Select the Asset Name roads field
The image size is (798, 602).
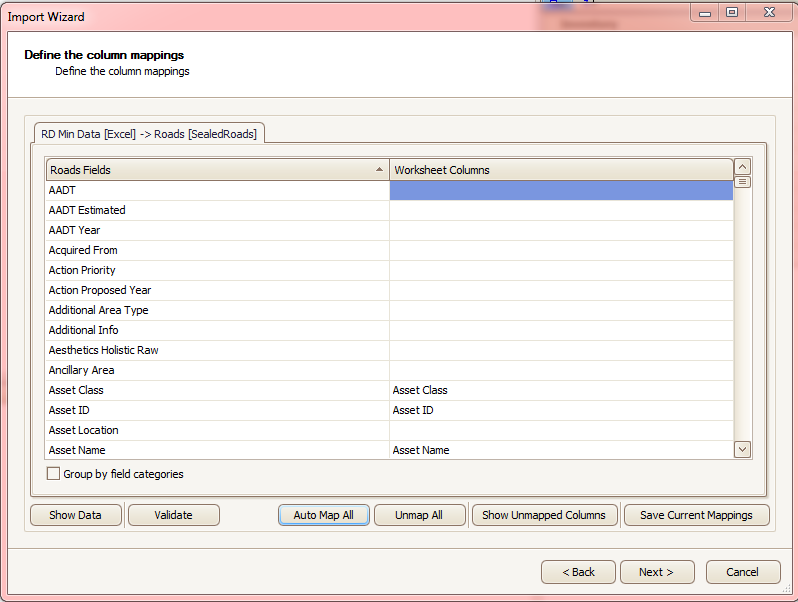(x=218, y=450)
